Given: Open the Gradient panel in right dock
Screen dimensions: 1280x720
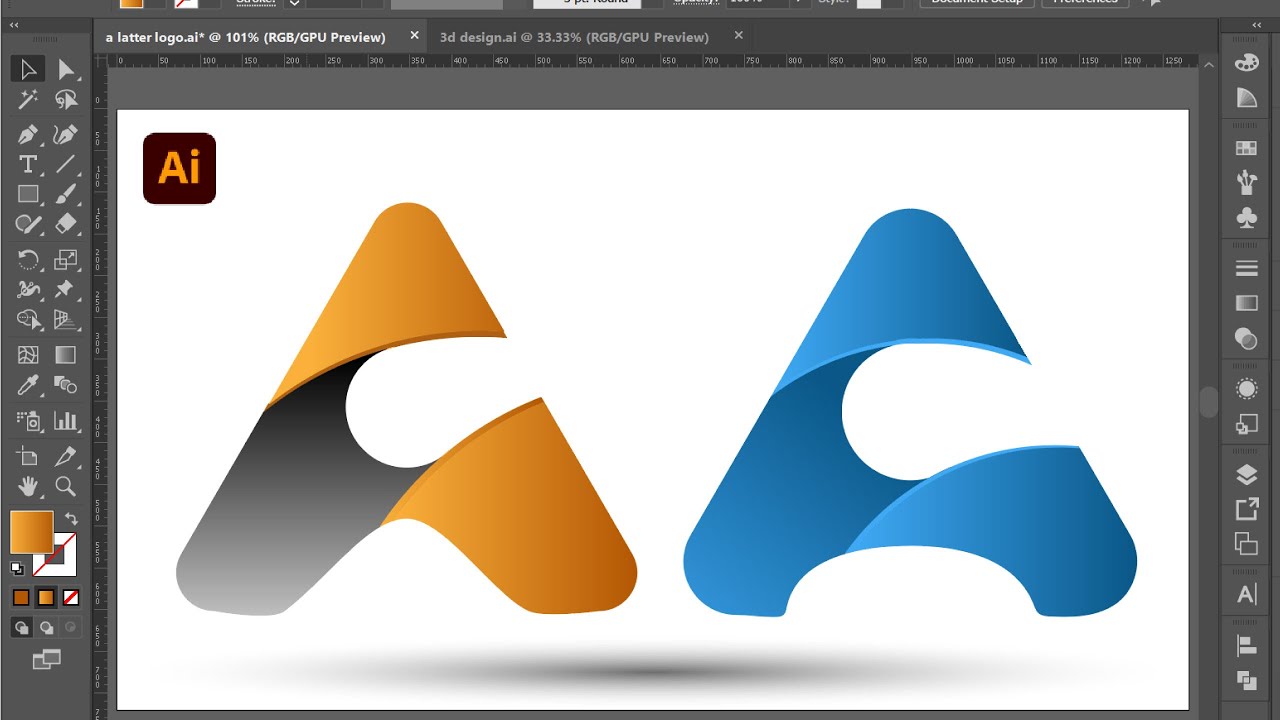Looking at the screenshot, I should (x=1247, y=303).
